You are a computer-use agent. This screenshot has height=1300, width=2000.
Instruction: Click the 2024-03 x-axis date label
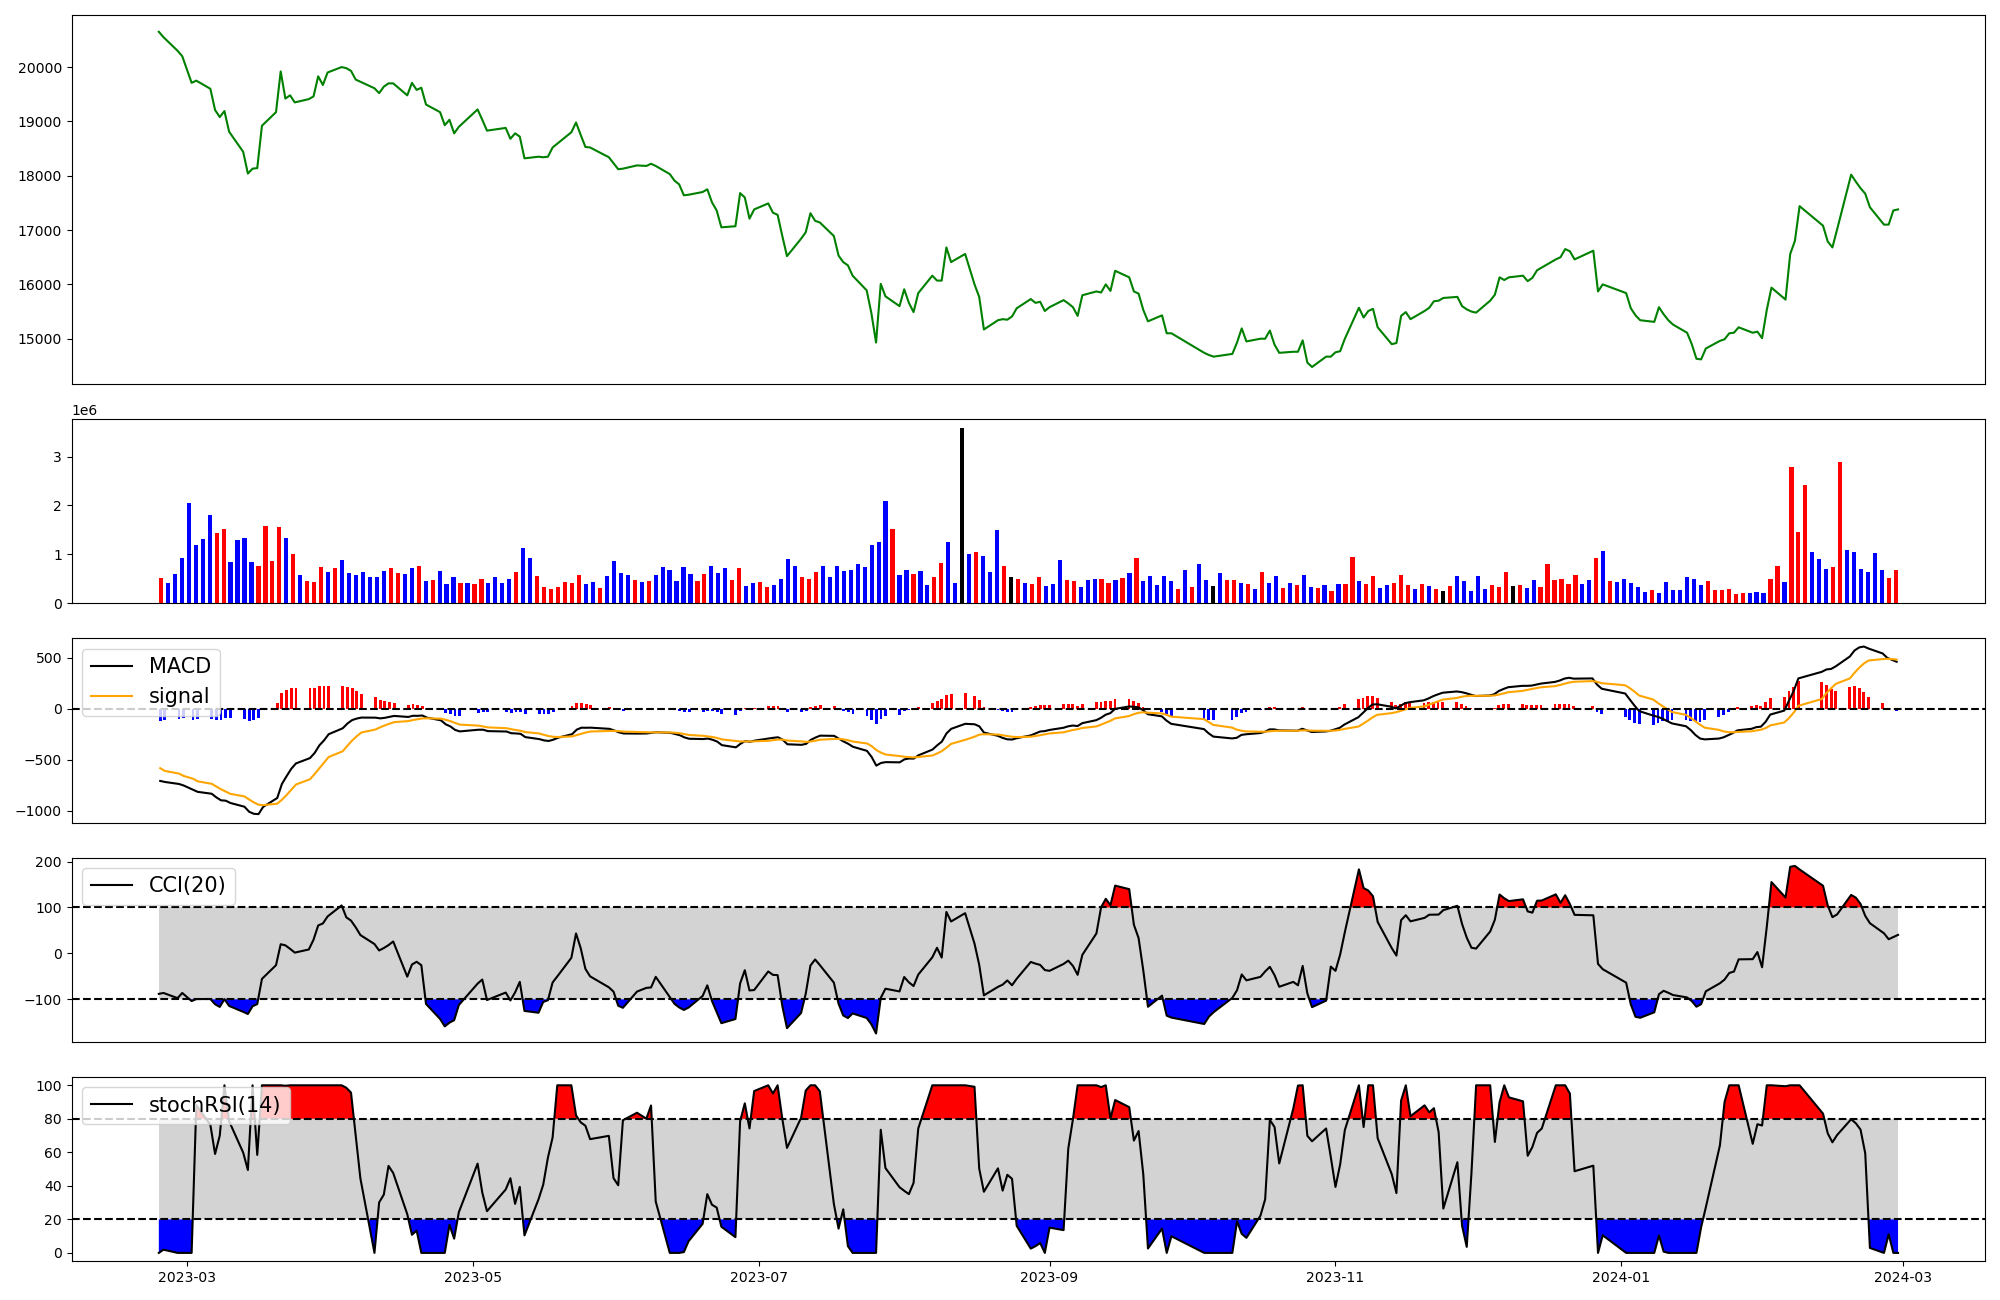(1903, 1276)
